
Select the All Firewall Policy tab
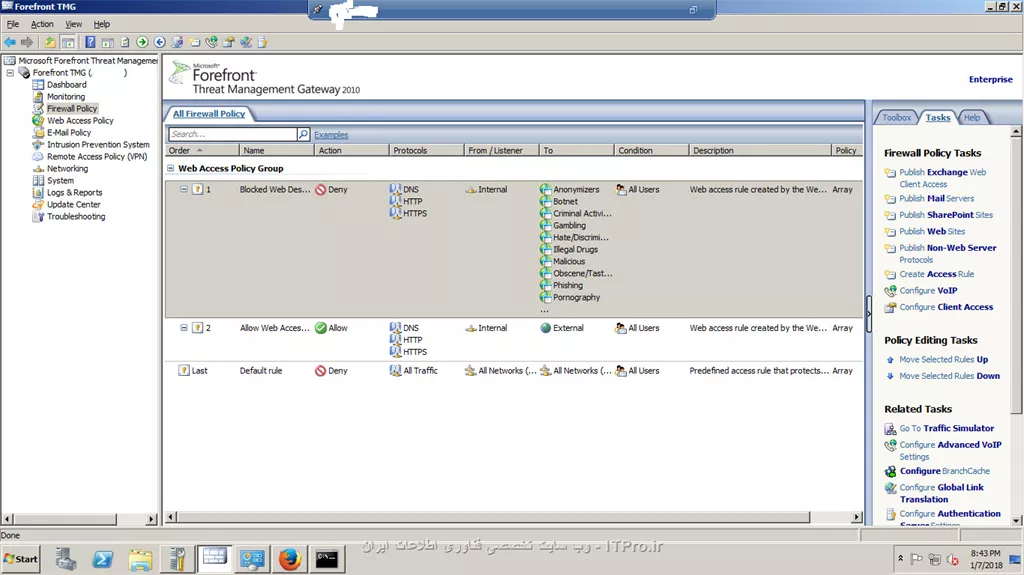pyautogui.click(x=209, y=114)
